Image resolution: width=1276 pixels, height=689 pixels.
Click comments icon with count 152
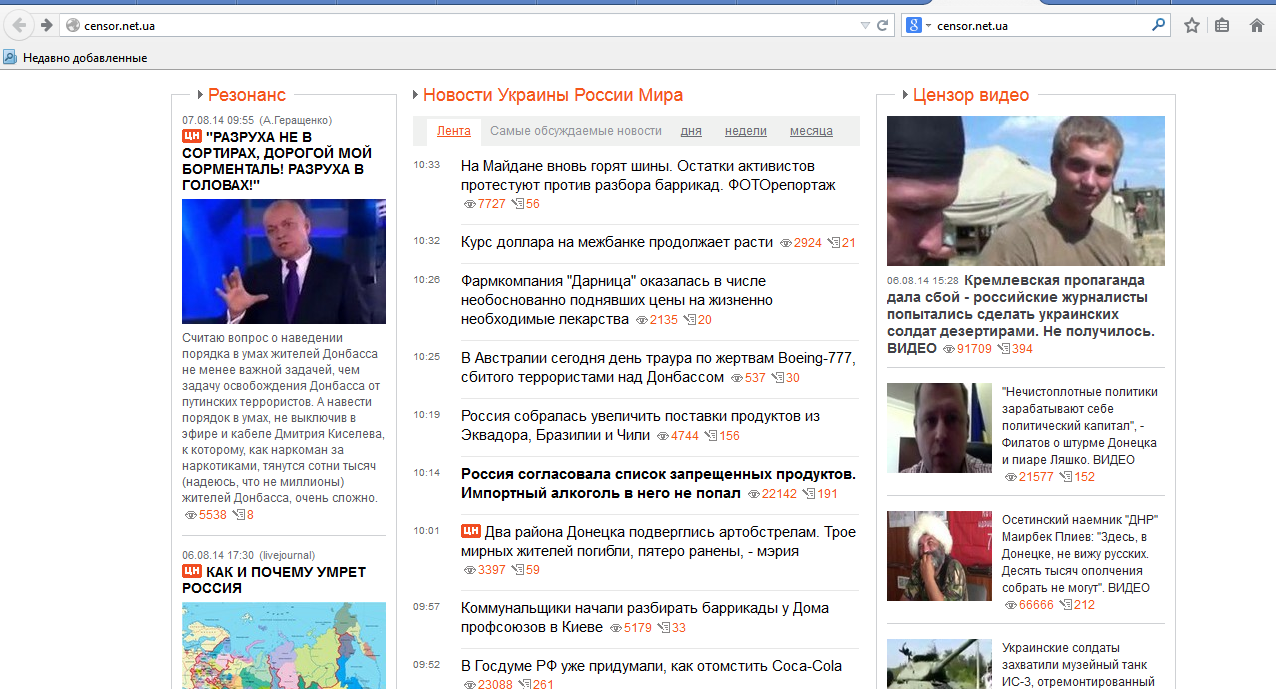pos(1065,477)
